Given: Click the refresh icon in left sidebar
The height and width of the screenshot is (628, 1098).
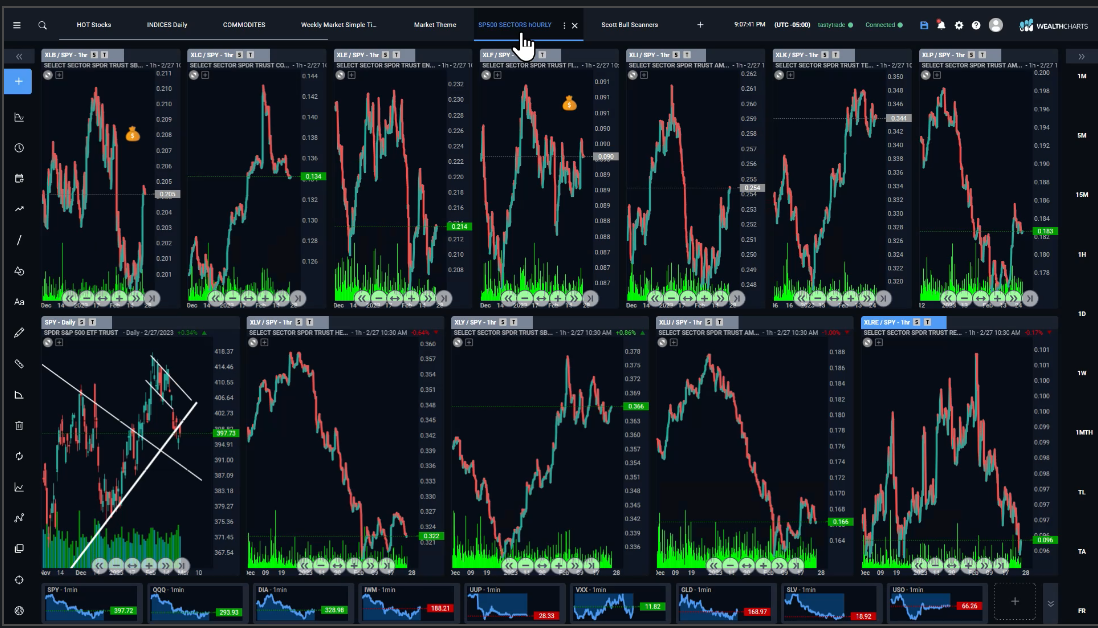Looking at the screenshot, I should 19,456.
